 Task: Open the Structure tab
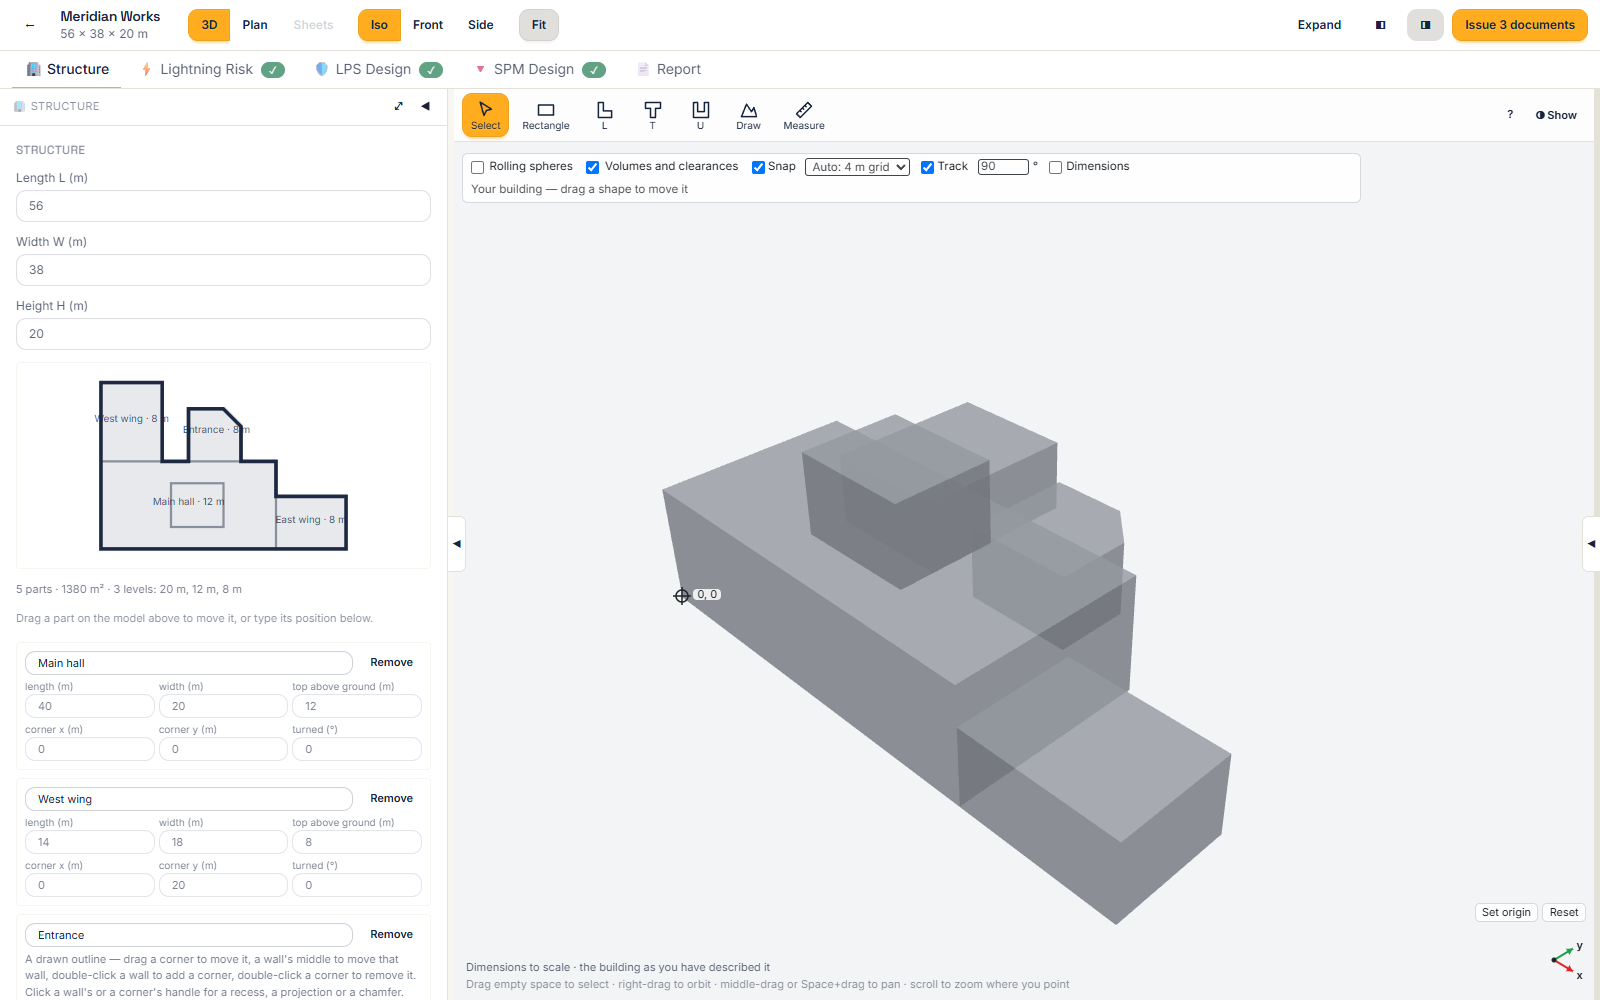[67, 69]
